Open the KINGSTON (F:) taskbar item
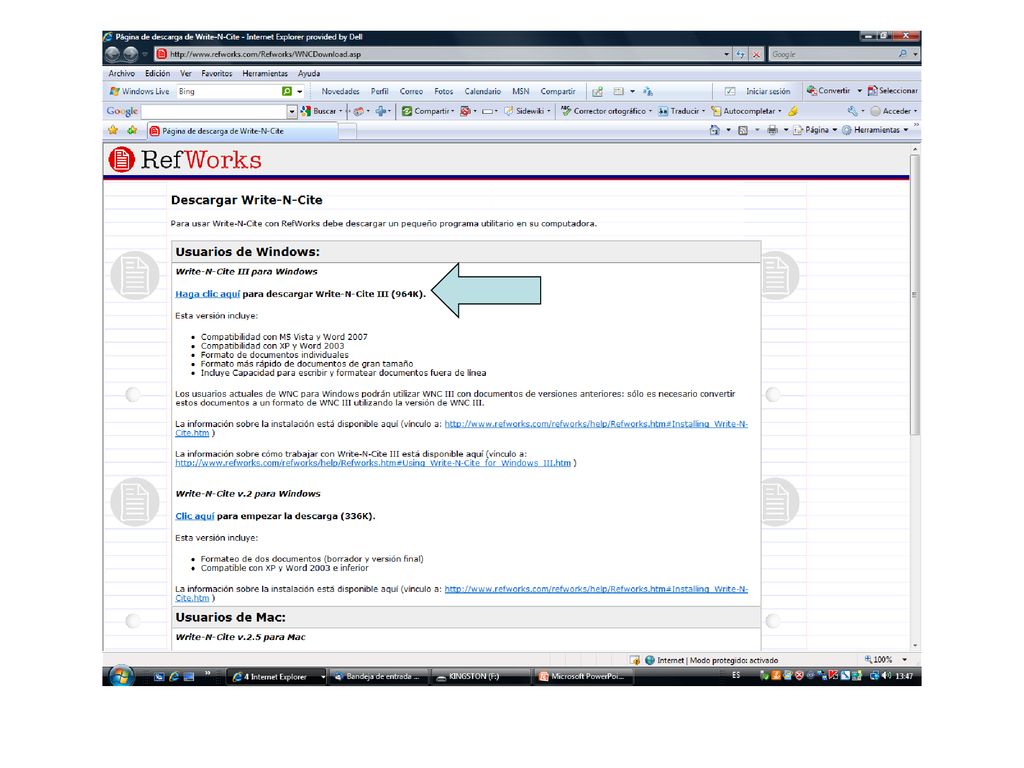This screenshot has width=1024, height=768. tap(480, 677)
